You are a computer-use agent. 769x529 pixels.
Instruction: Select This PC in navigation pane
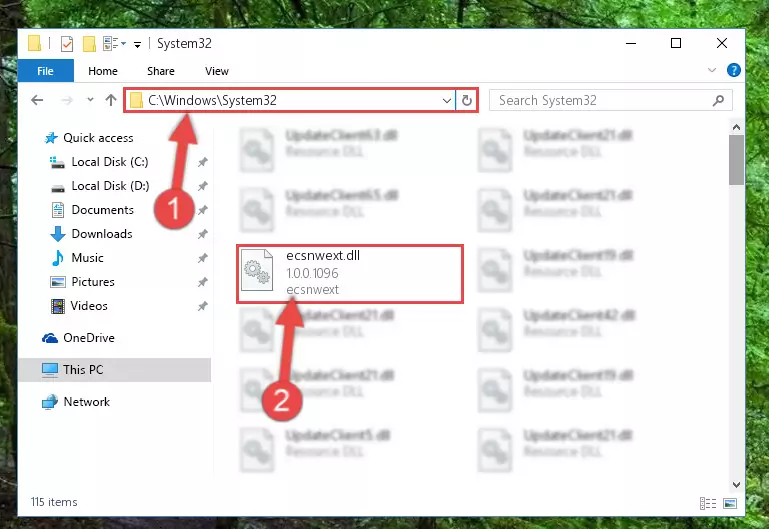115,370
